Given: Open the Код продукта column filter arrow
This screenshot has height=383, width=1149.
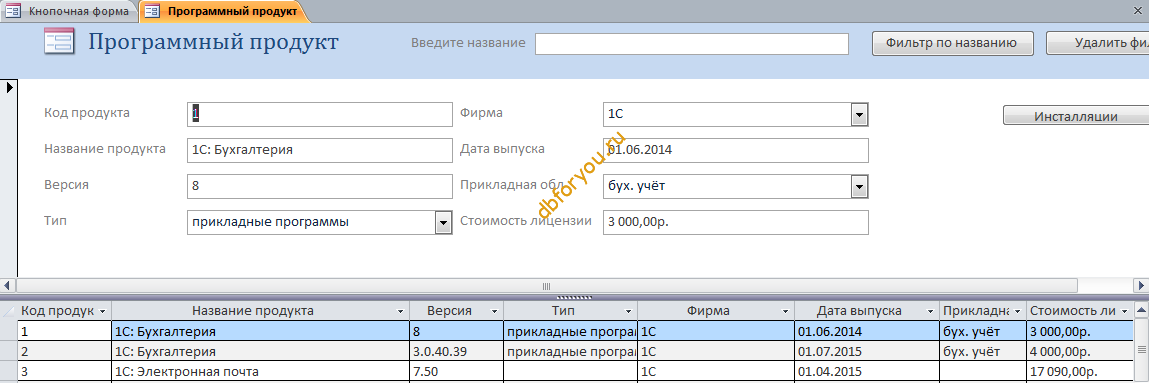Looking at the screenshot, I should [x=103, y=311].
